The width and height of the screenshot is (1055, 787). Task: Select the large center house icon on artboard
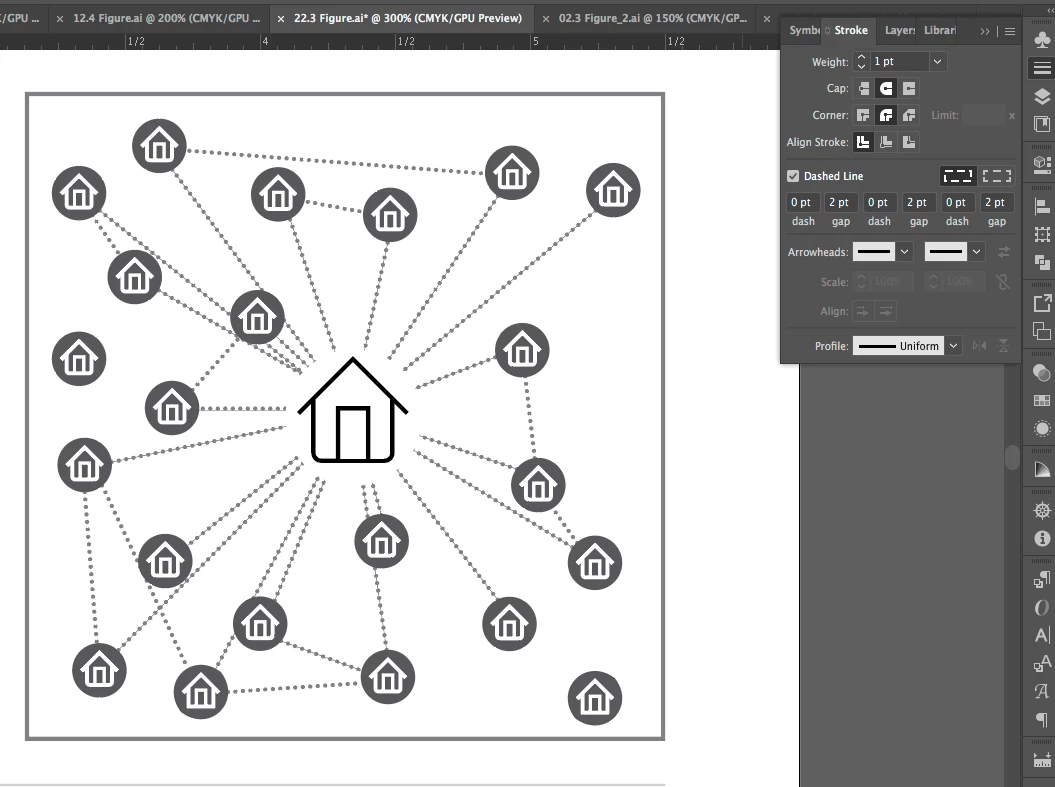[x=353, y=410]
